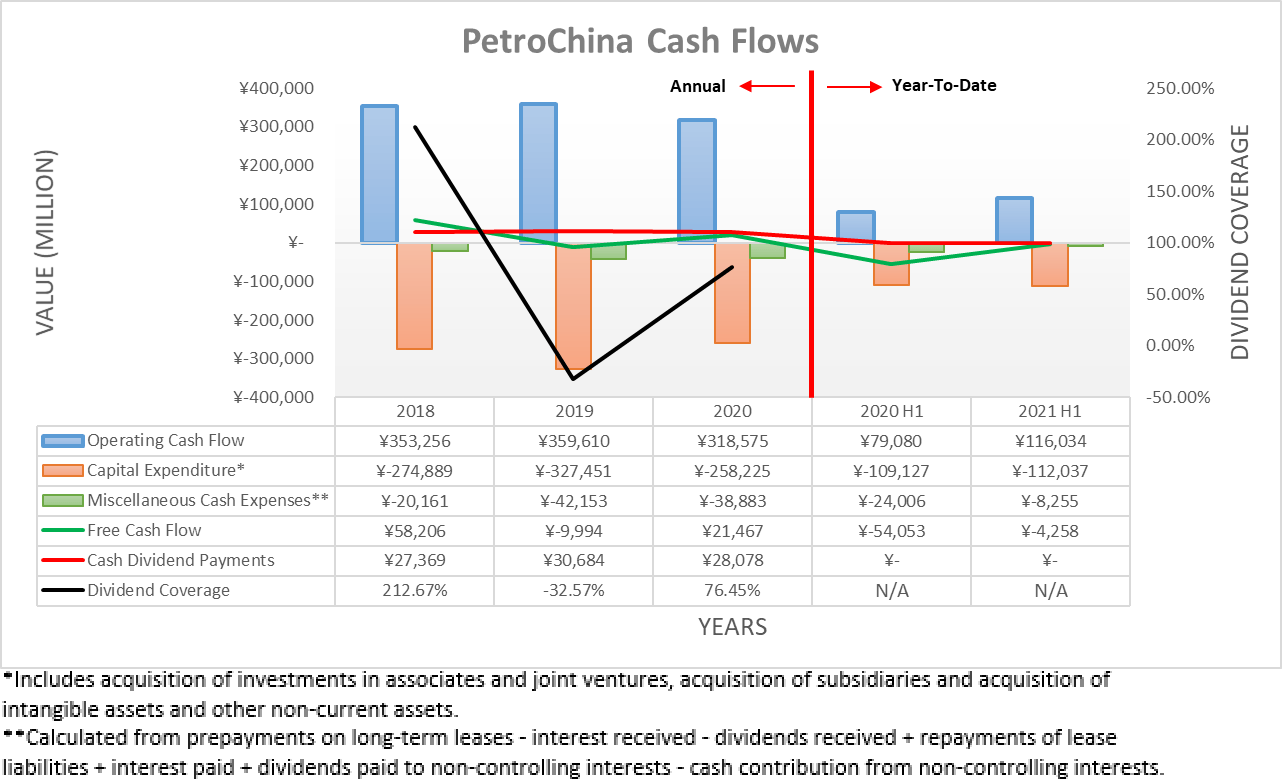Click the -50.00% right axis label

click(1176, 397)
